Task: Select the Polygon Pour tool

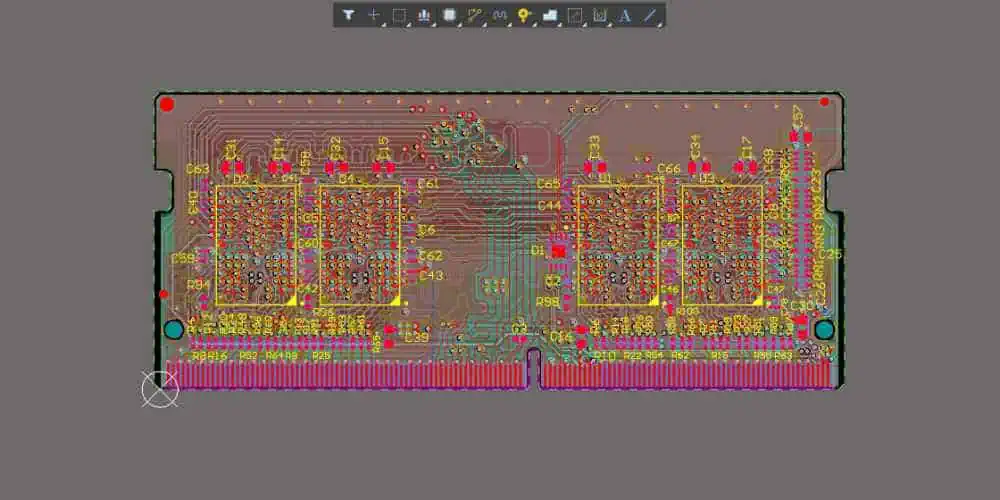Action: (549, 15)
